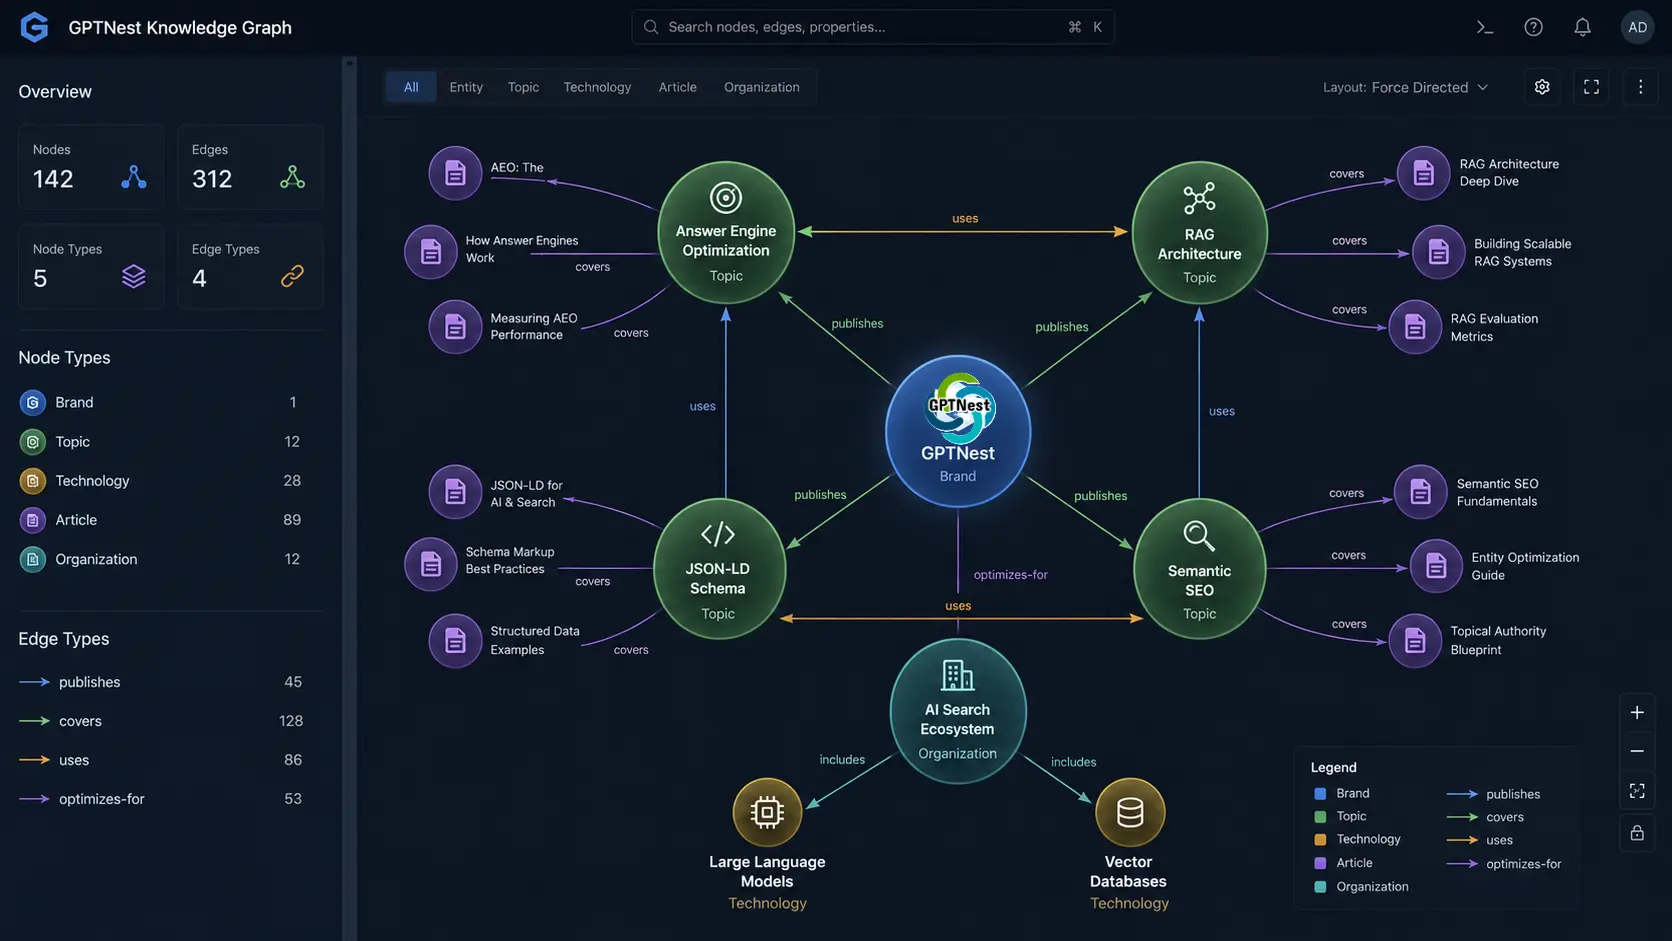Click the search nodes input field
This screenshot has width=1672, height=941.
click(872, 27)
